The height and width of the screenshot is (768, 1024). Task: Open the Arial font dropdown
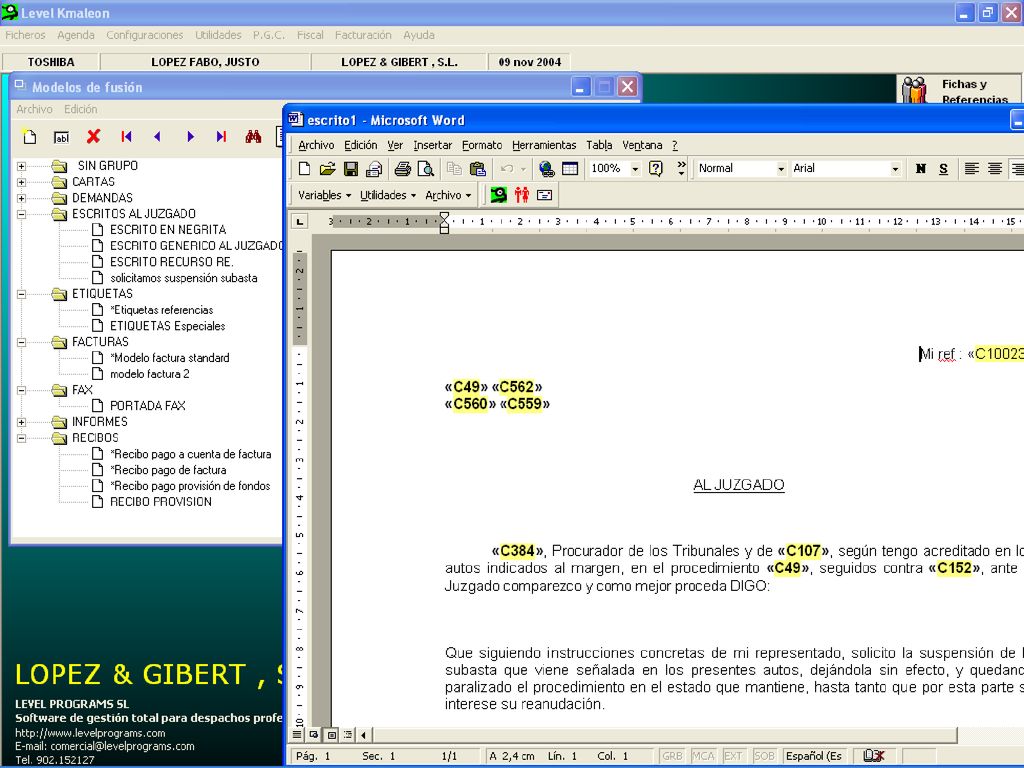click(x=895, y=168)
